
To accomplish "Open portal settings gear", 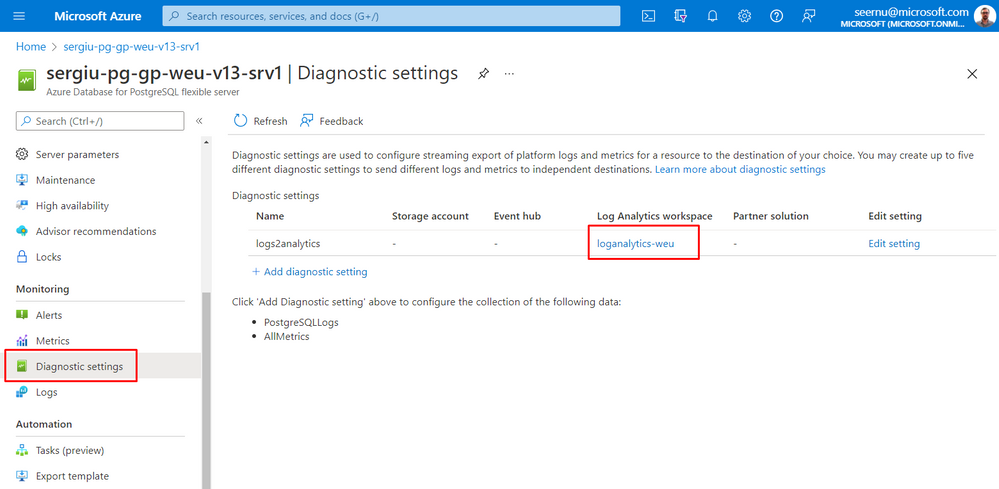I will (745, 16).
